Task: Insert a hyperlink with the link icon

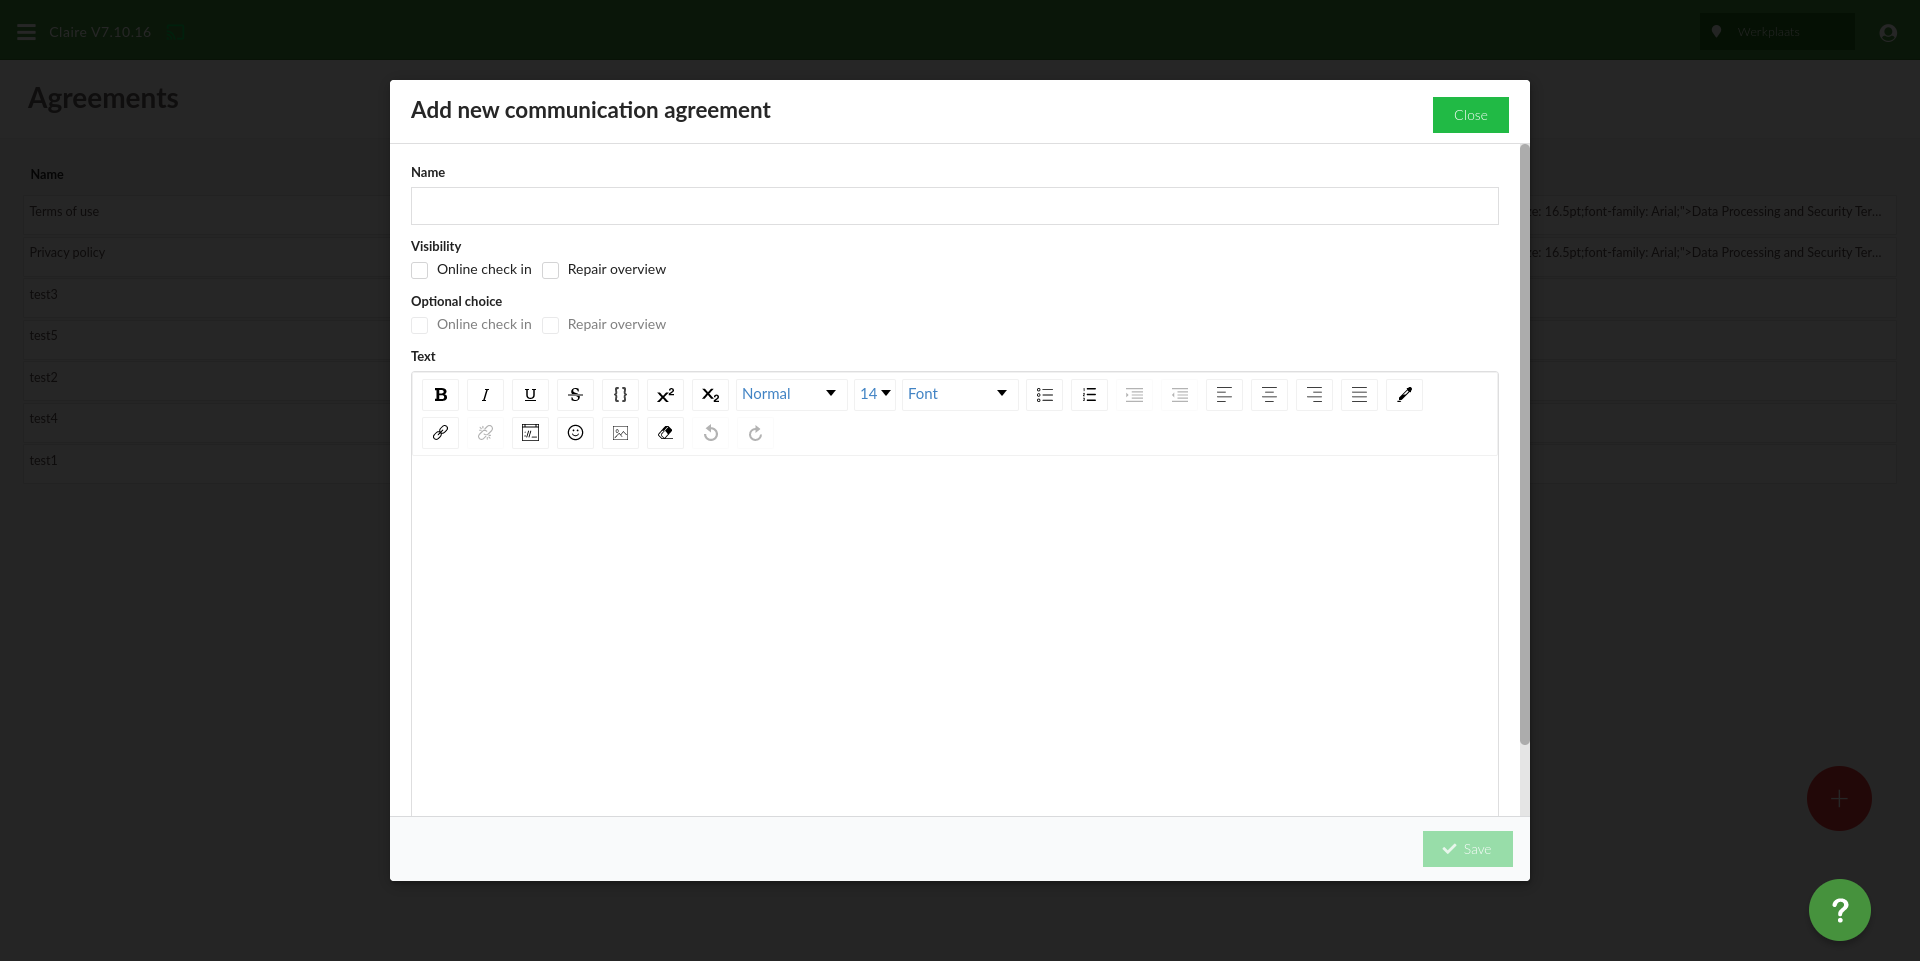Action: click(x=440, y=433)
